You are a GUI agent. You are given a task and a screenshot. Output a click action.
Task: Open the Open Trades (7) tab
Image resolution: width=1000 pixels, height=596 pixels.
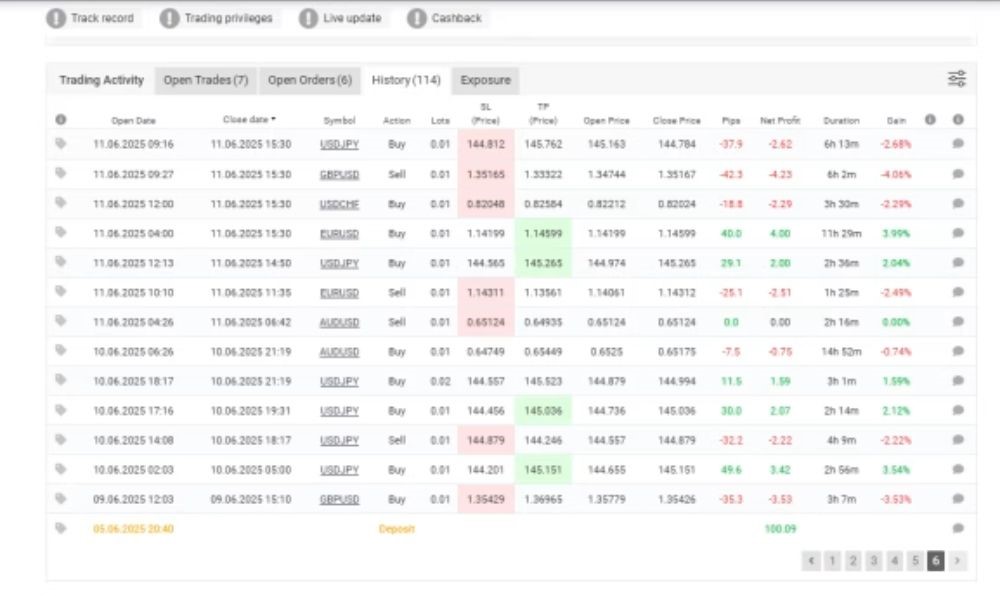206,80
